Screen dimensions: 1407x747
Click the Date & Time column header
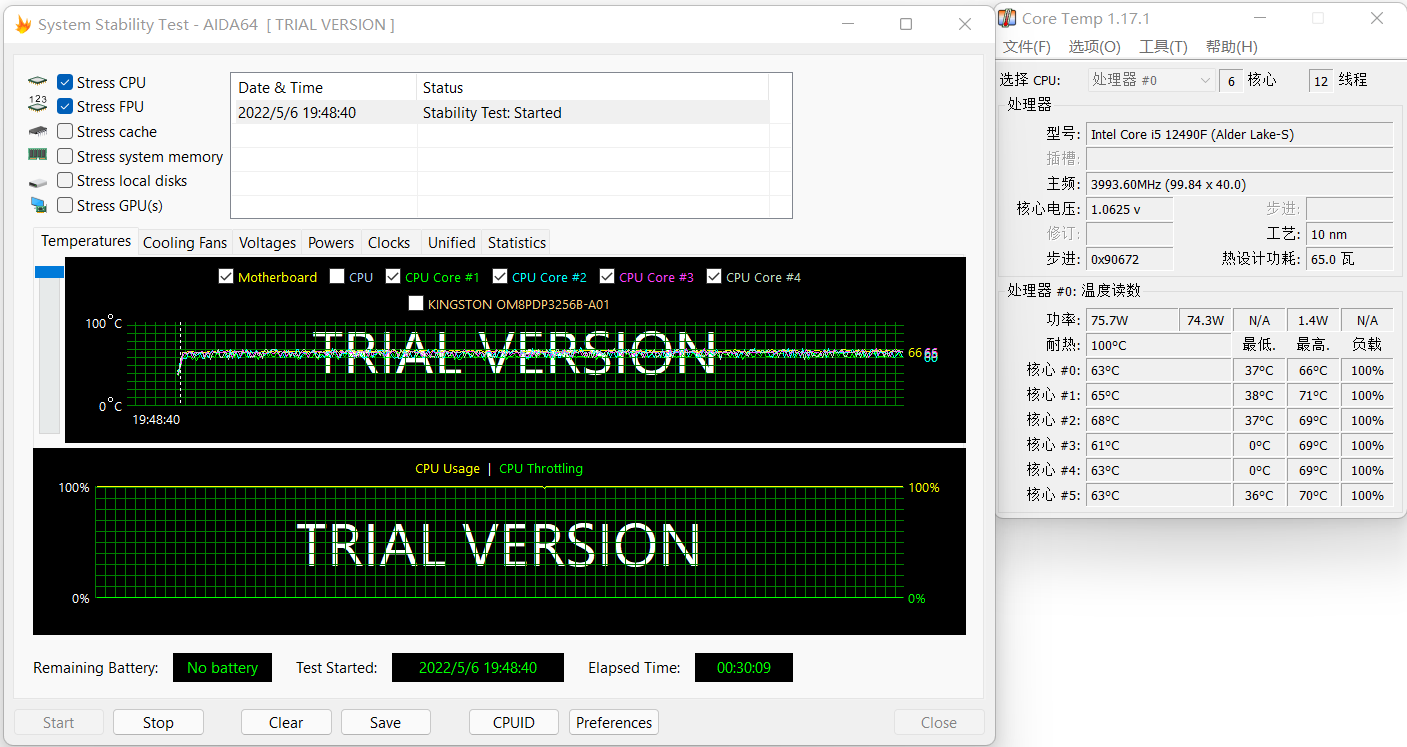(324, 87)
